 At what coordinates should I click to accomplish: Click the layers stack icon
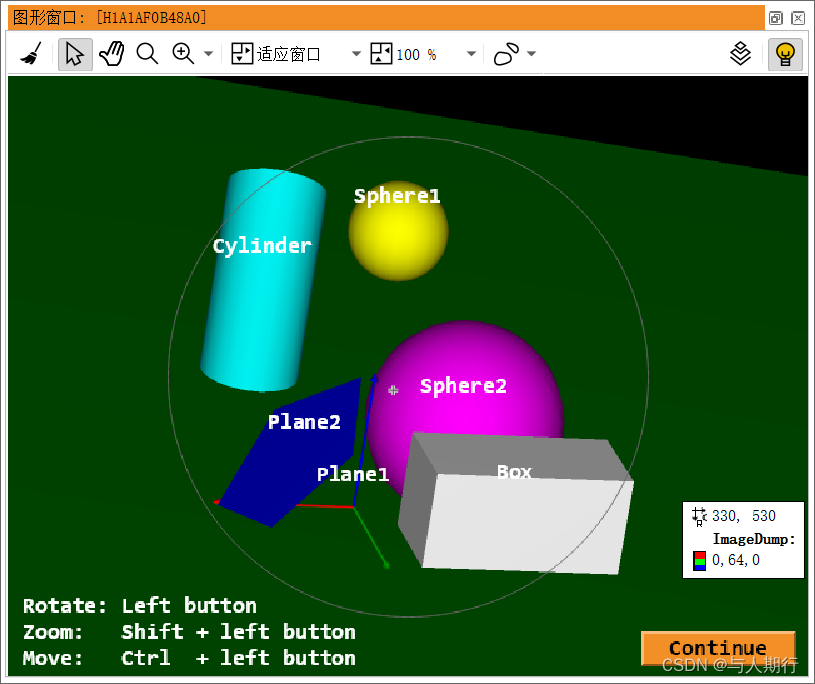click(x=741, y=54)
